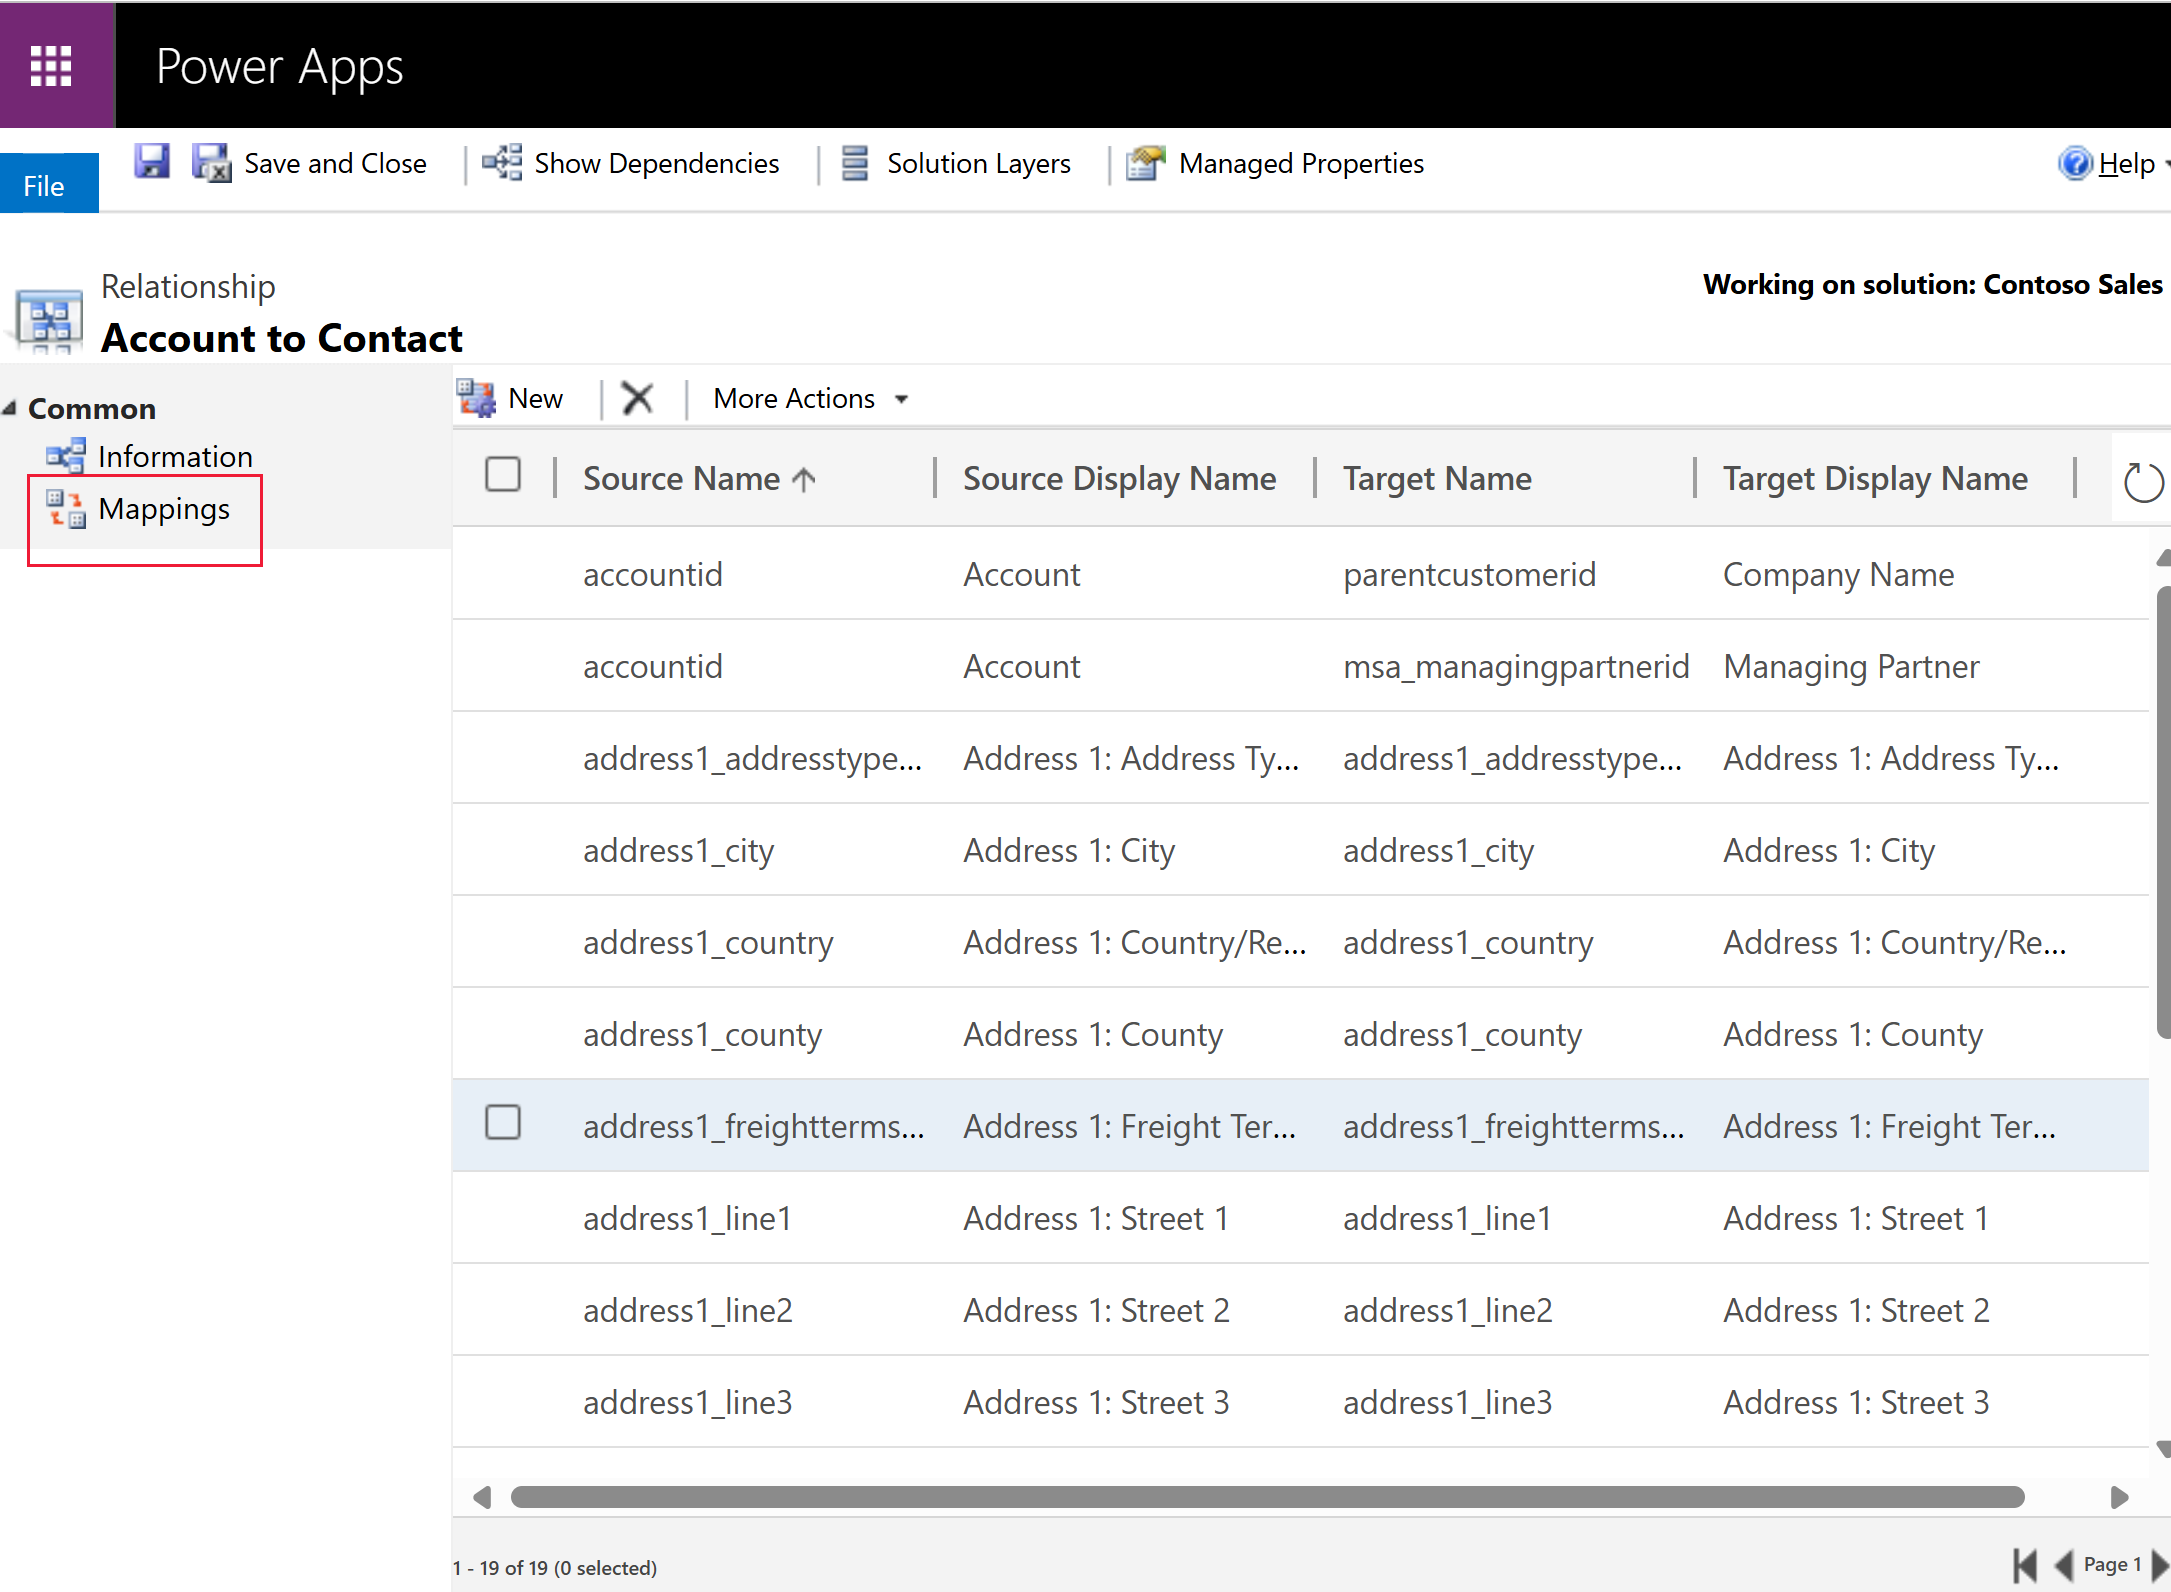Expand the Help dropdown menu
The image size is (2171, 1592).
click(2164, 165)
